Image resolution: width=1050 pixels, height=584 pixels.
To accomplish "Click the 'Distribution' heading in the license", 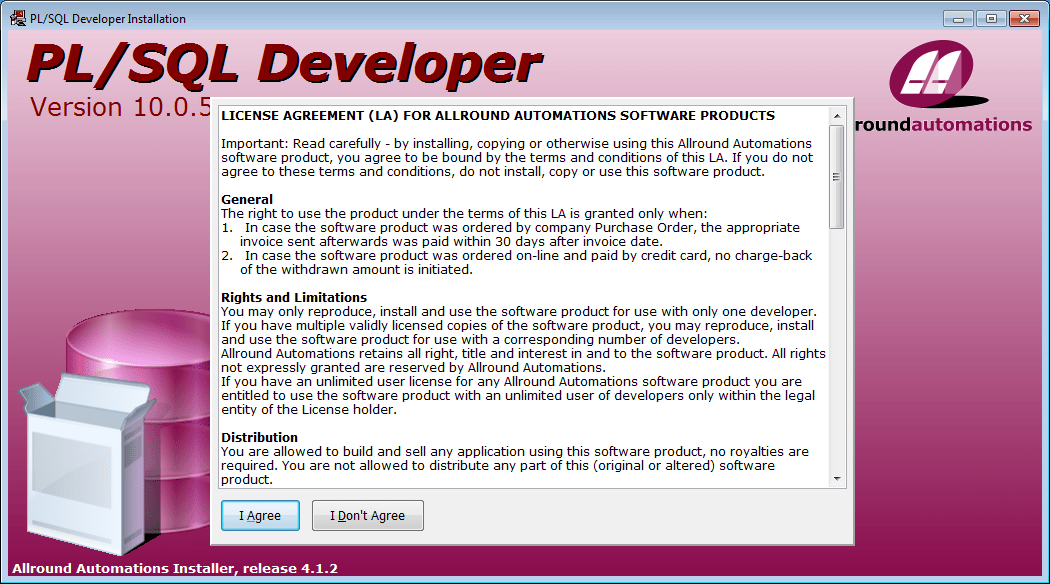I will click(259, 437).
